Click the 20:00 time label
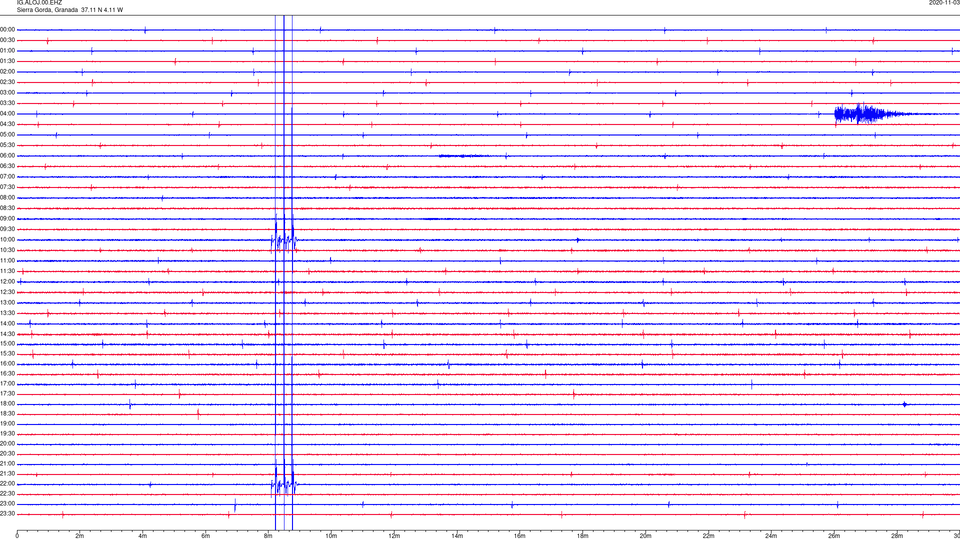Image resolution: width=960 pixels, height=540 pixels. 7,443
